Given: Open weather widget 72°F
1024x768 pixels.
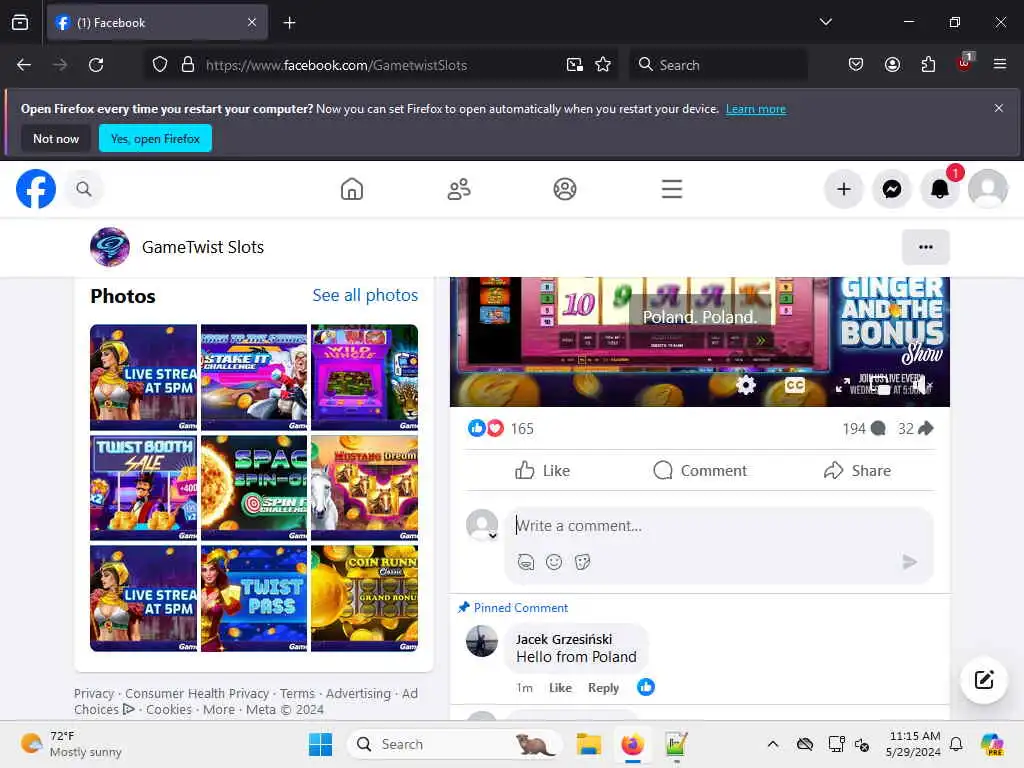Looking at the screenshot, I should [x=72, y=744].
